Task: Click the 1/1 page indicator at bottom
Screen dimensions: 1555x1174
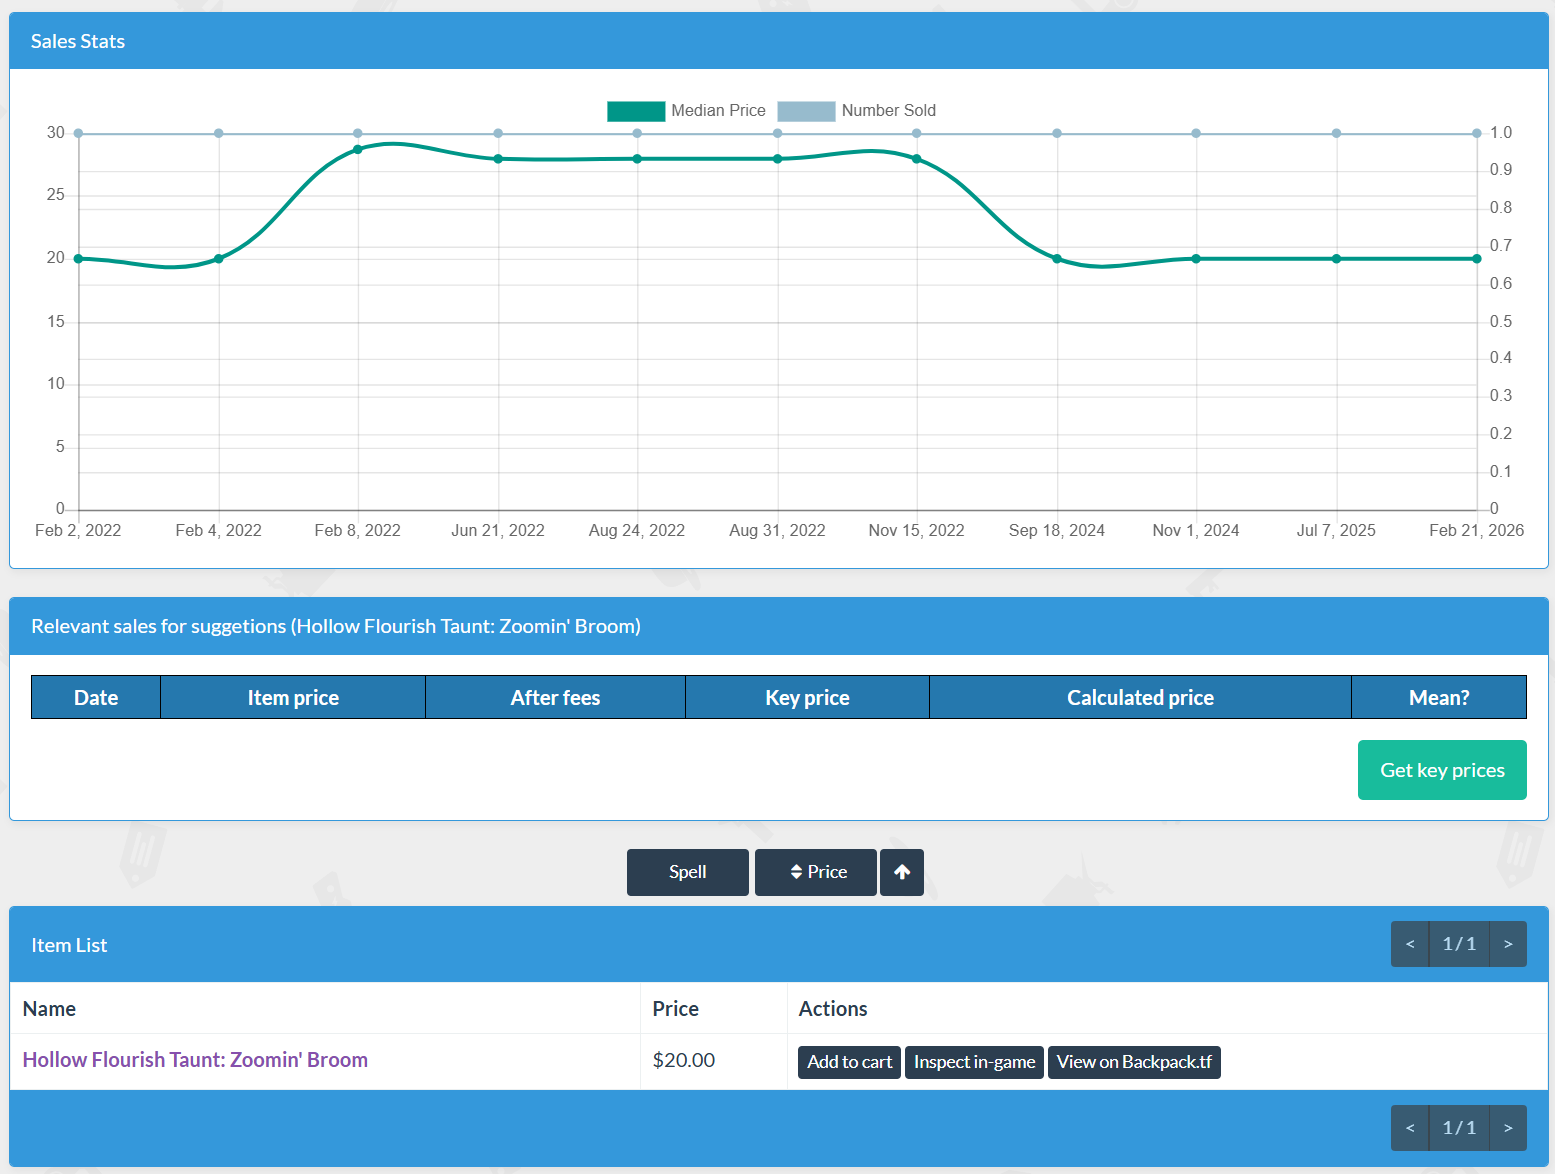Action: 1459,1128
